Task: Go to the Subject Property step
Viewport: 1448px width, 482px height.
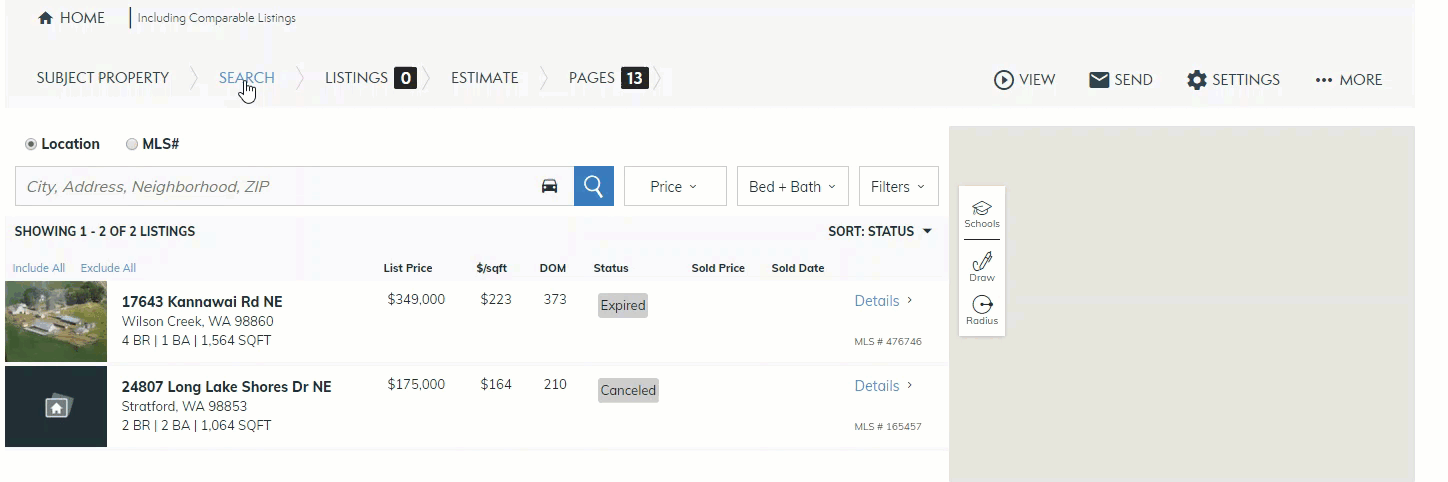Action: pyautogui.click(x=103, y=78)
